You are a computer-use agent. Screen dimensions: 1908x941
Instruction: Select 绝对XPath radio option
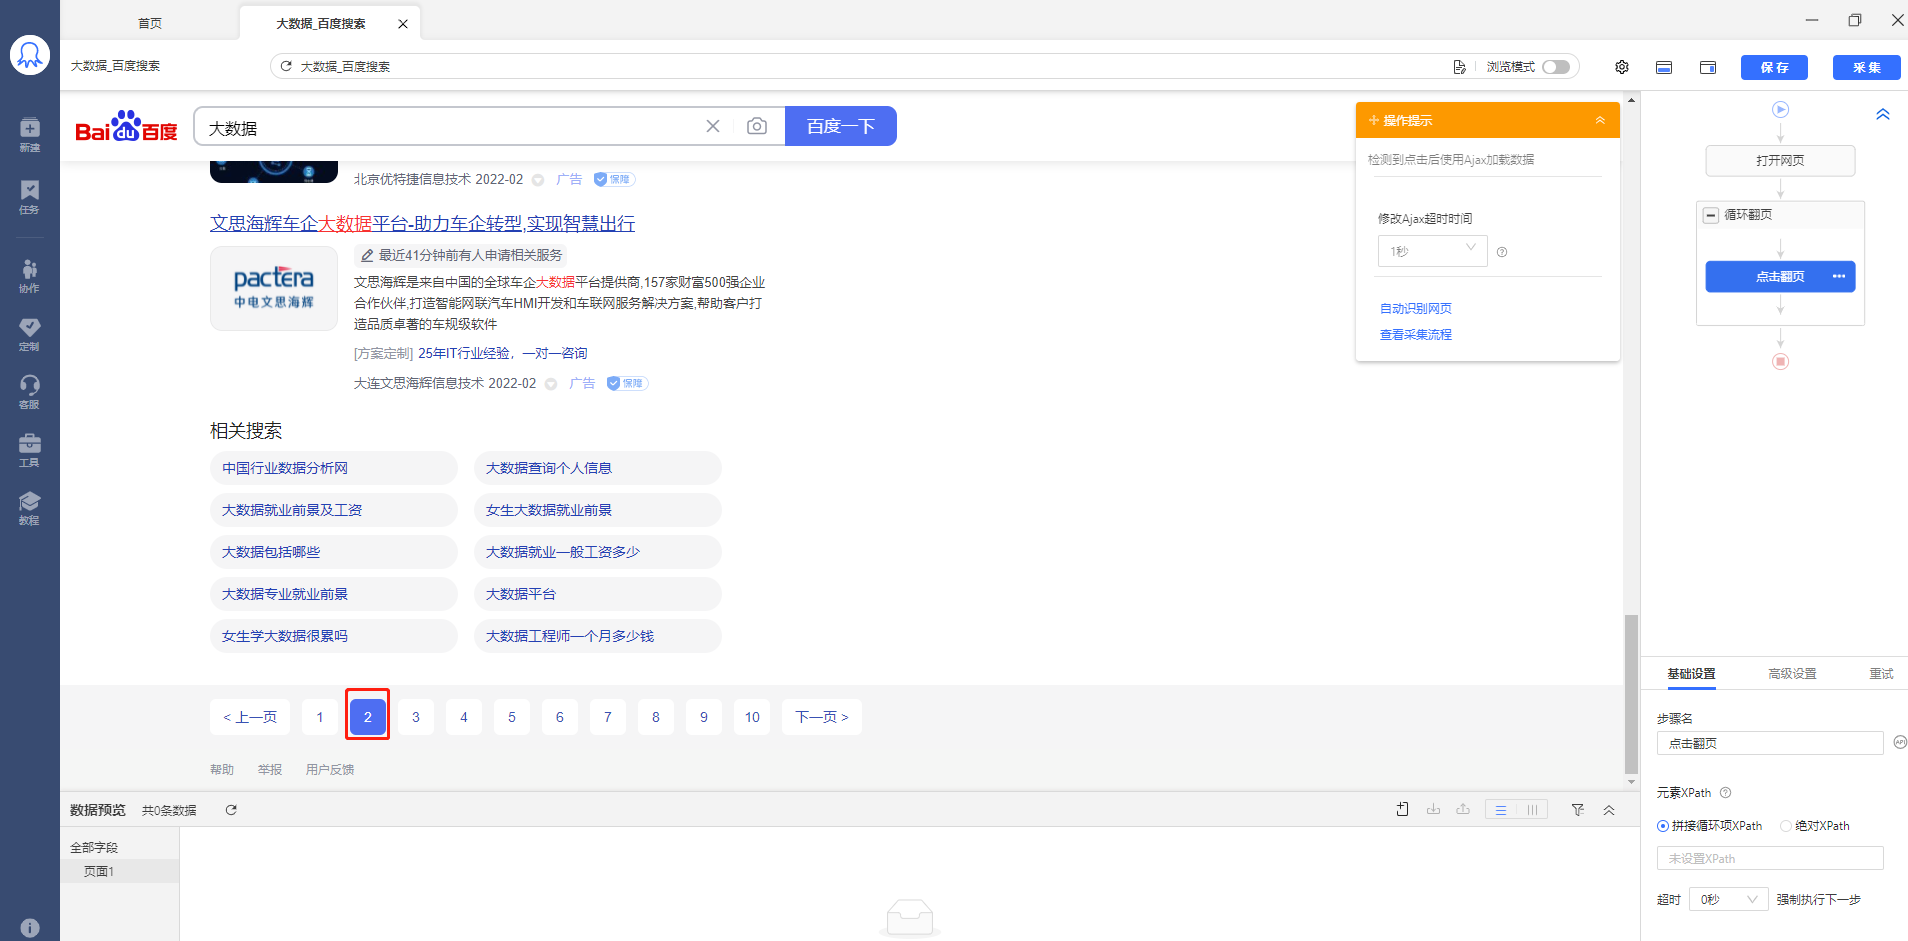pos(1785,826)
